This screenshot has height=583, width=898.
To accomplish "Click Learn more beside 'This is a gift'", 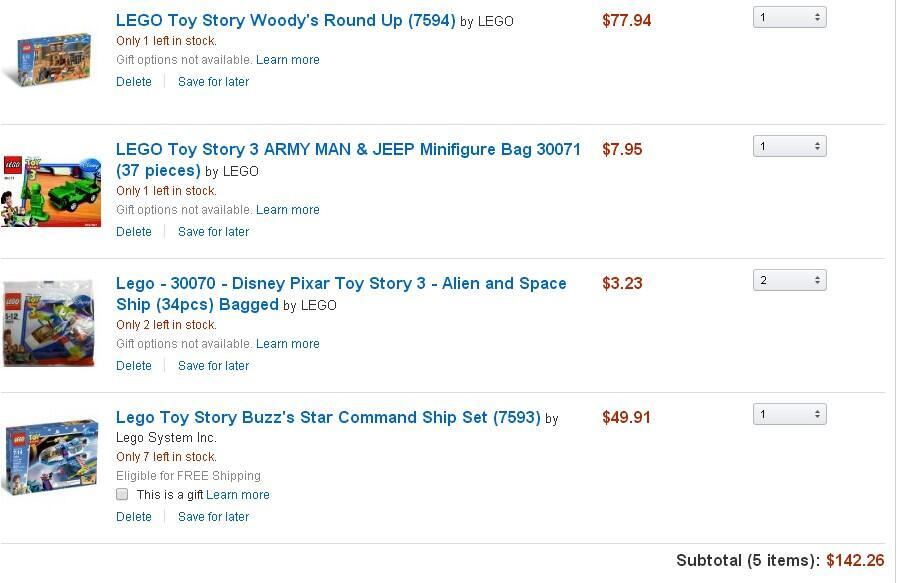I will click(x=238, y=495).
